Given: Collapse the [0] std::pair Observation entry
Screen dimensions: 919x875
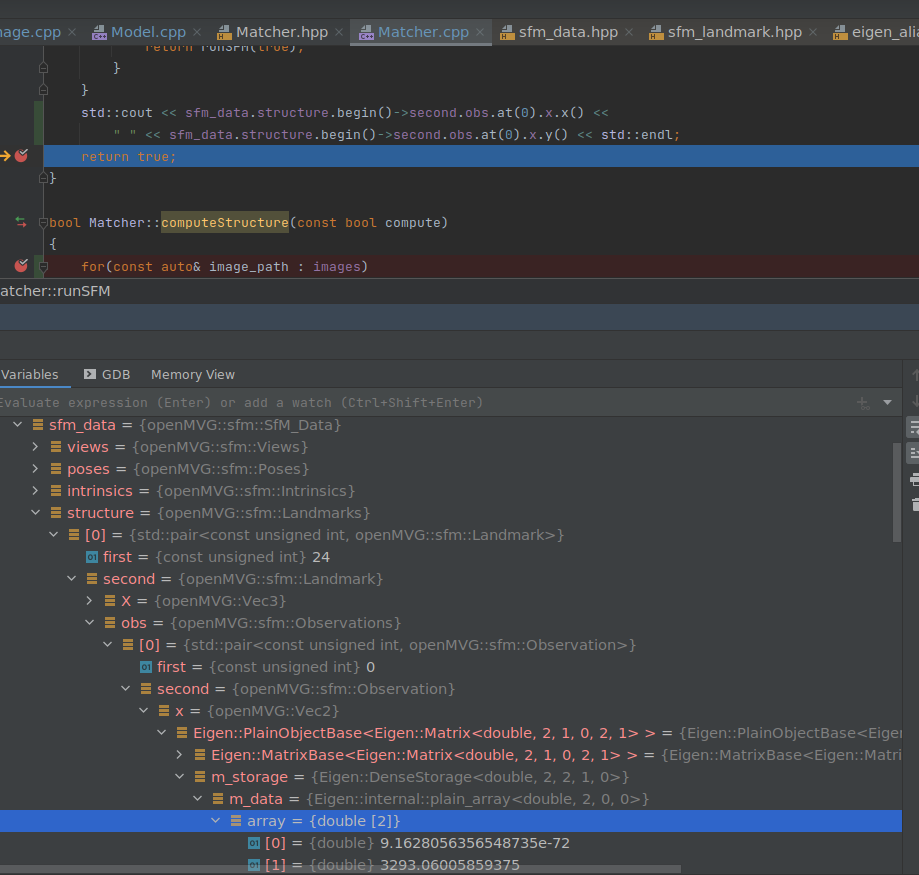Looking at the screenshot, I should [x=107, y=645].
